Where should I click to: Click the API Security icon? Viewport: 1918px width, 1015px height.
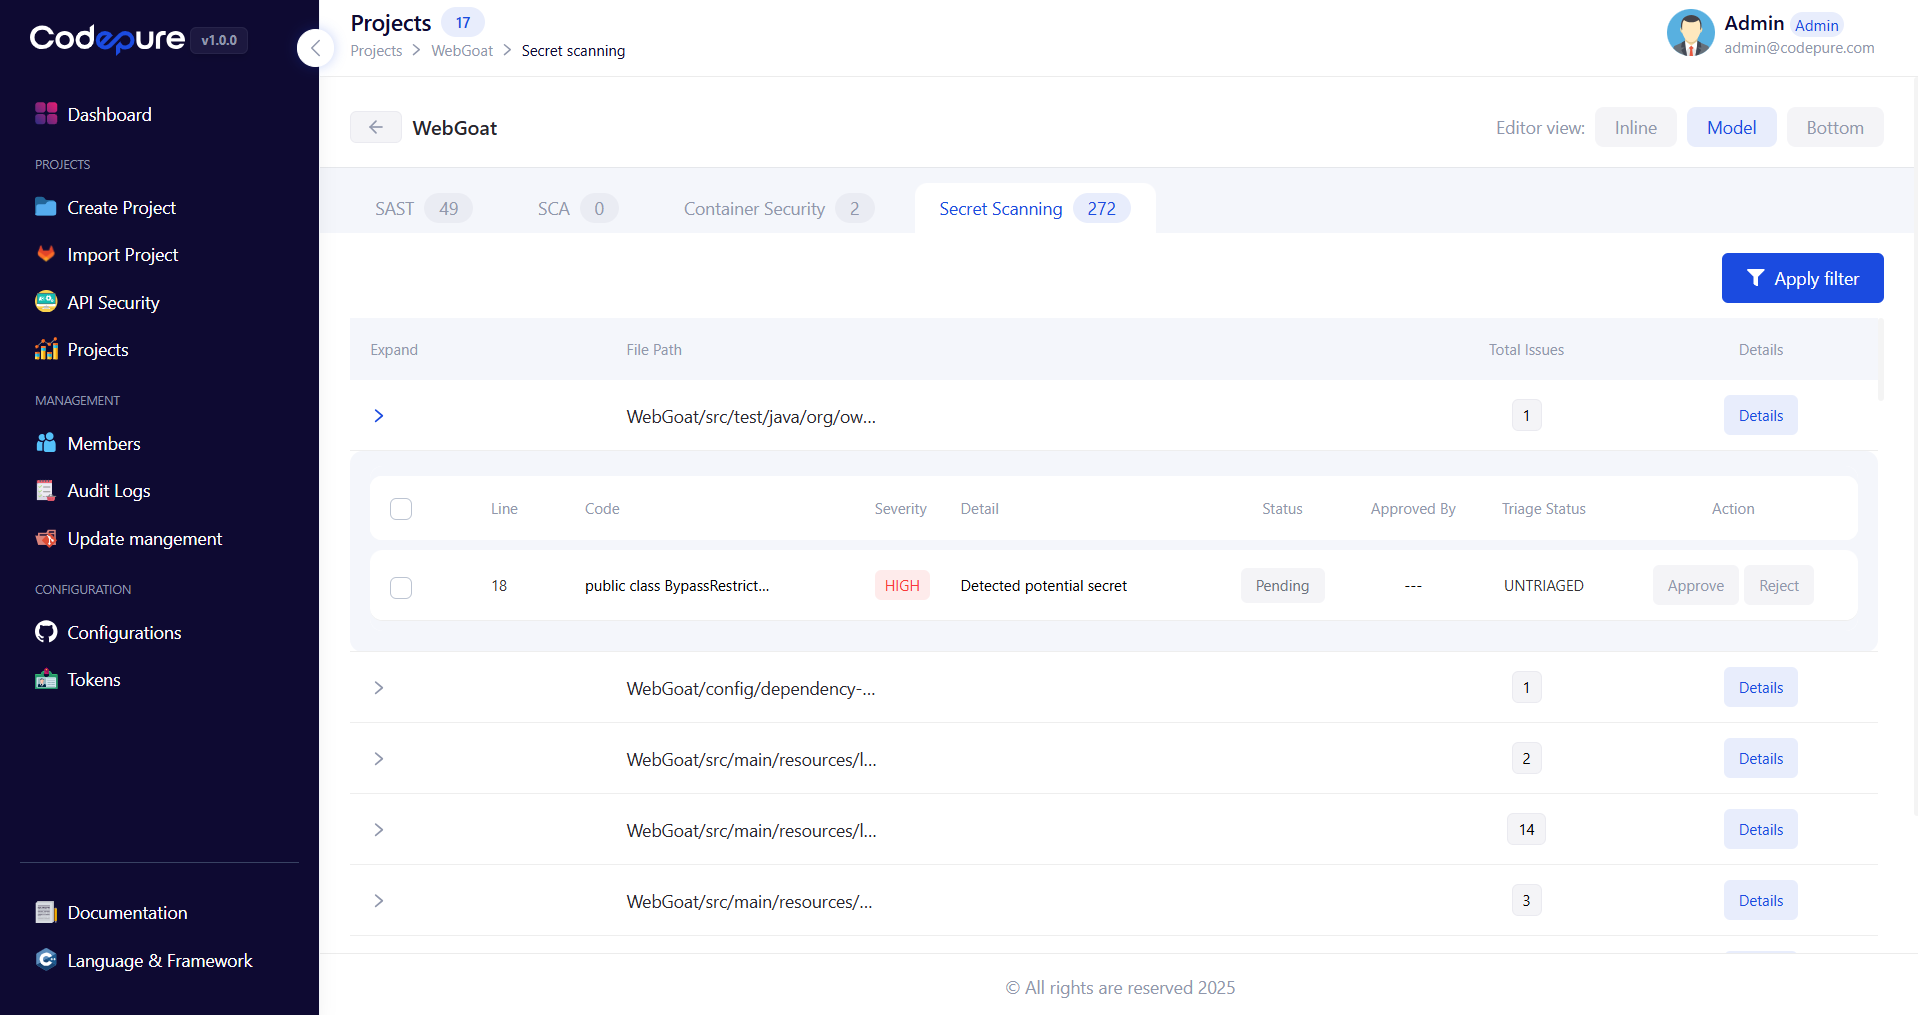point(46,301)
